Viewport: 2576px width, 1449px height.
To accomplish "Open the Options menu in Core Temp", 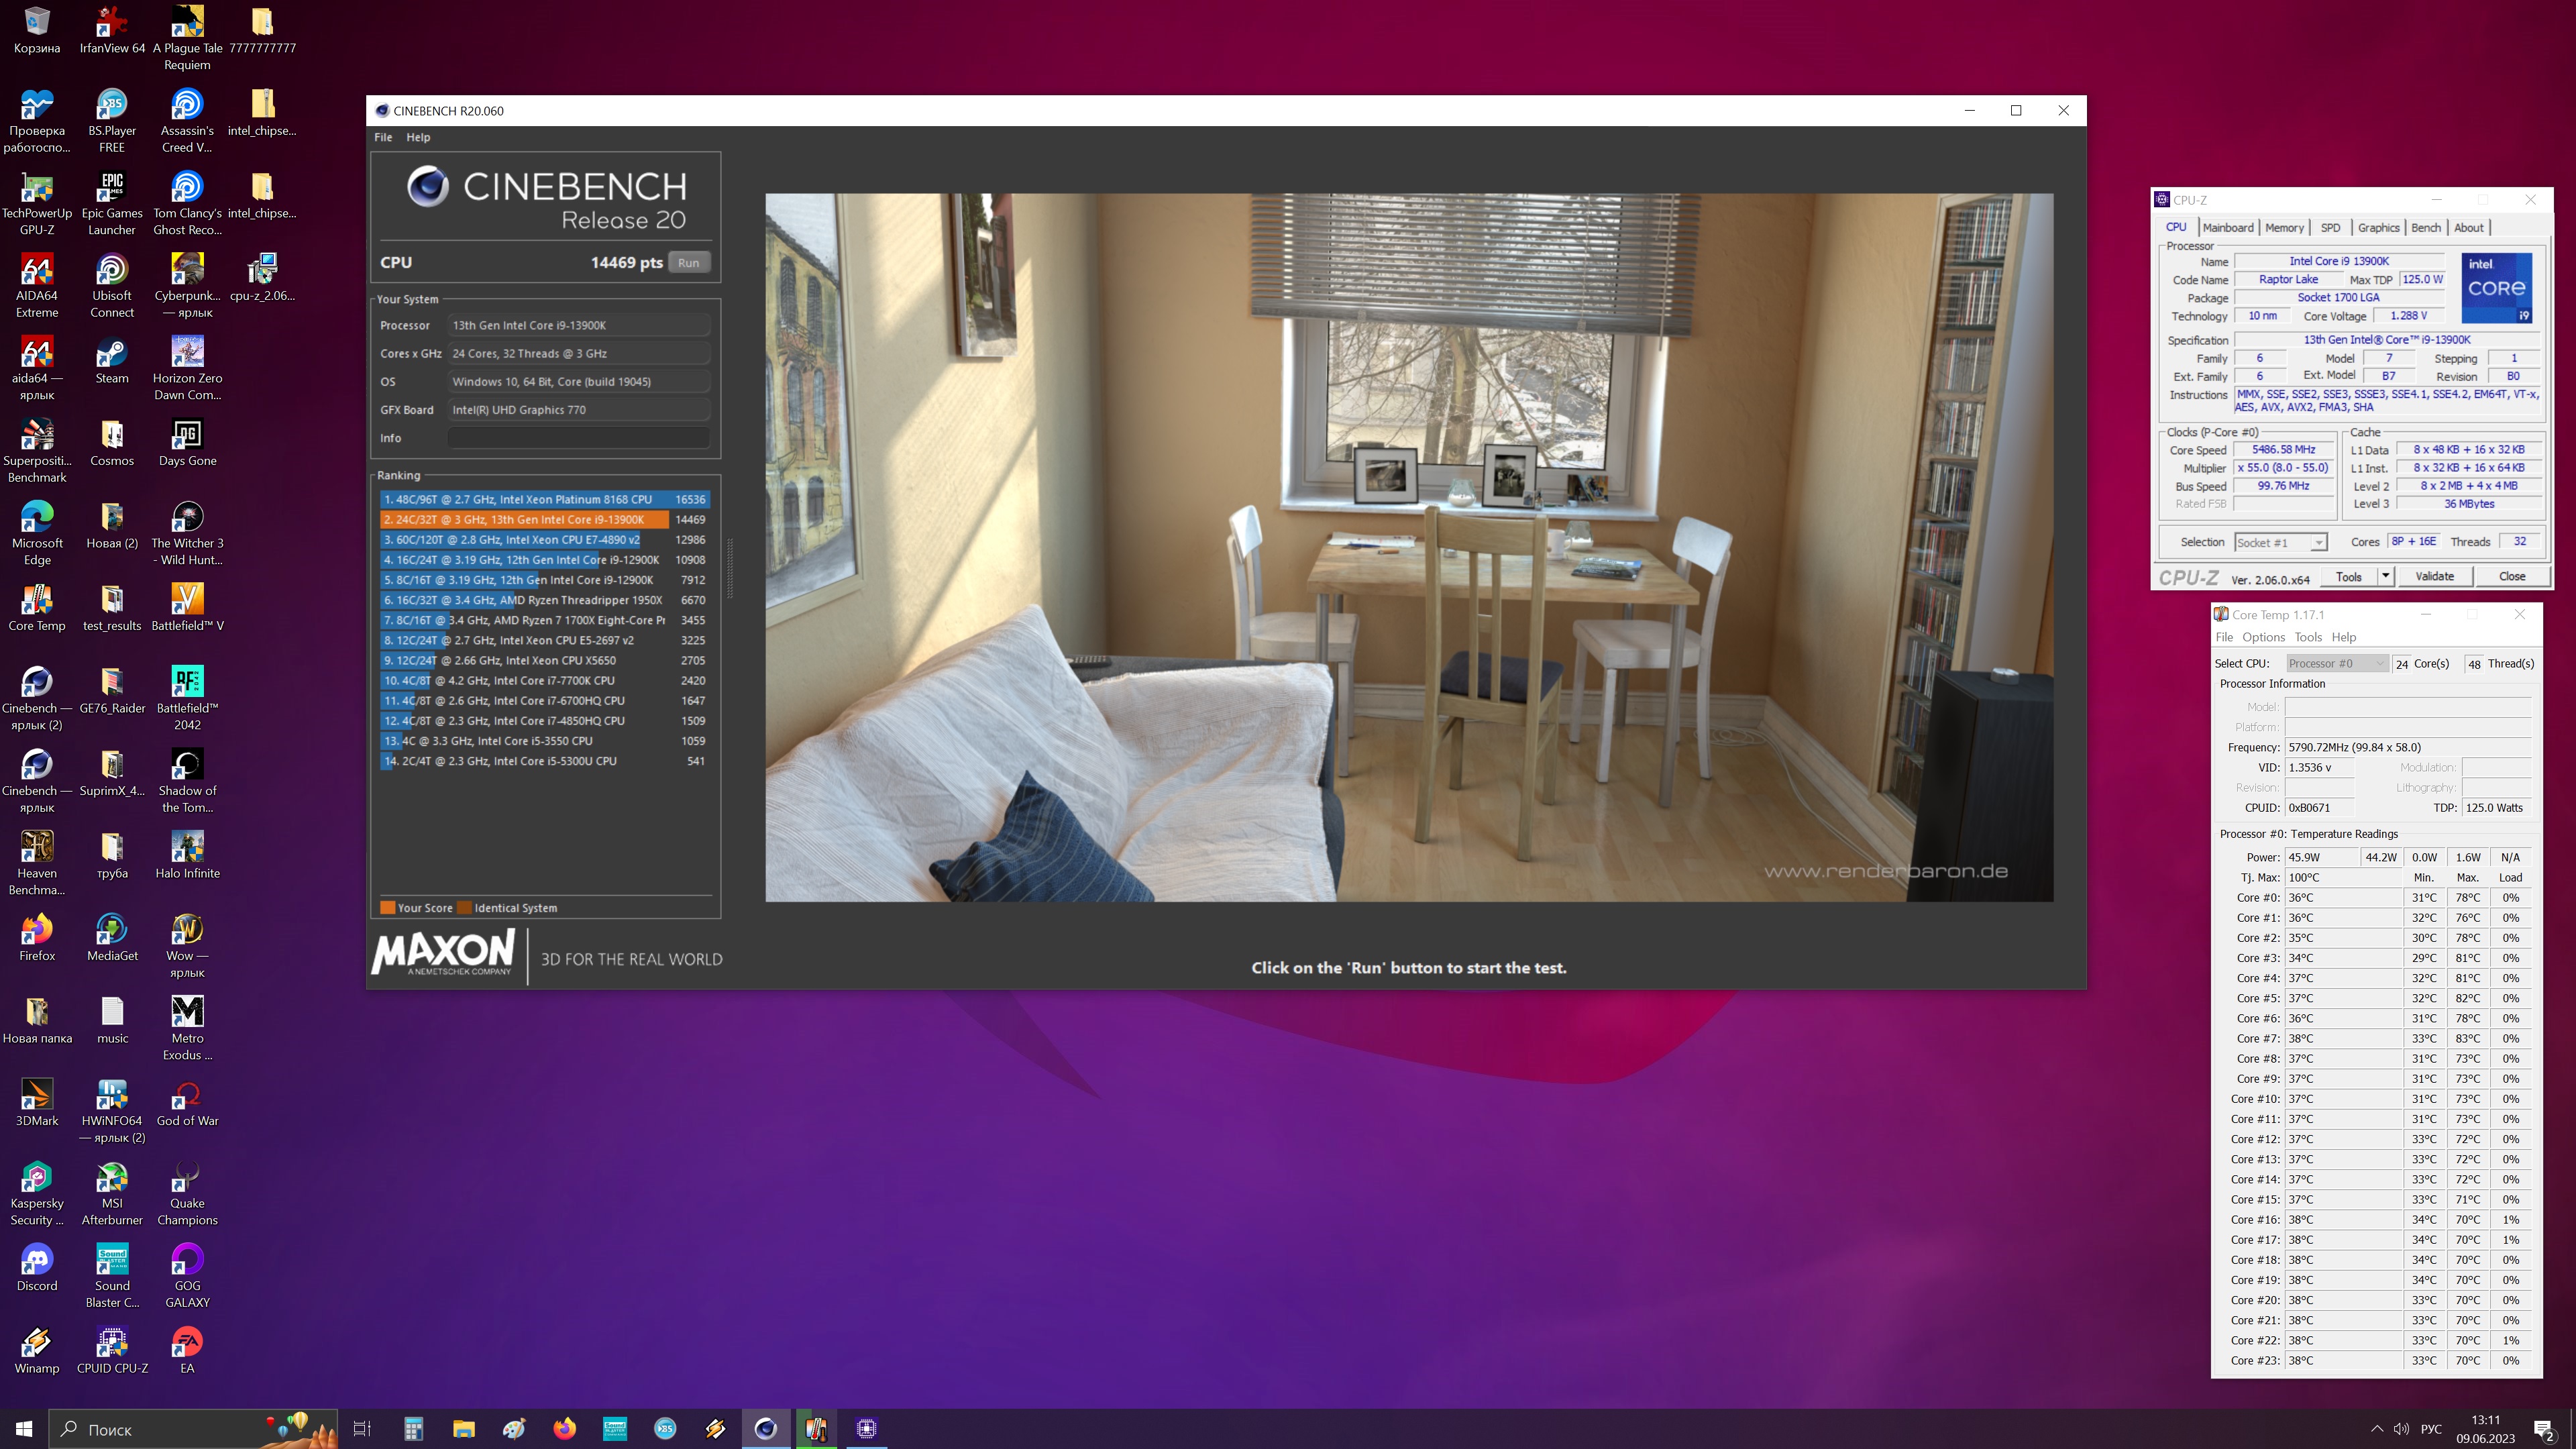I will (x=2263, y=637).
